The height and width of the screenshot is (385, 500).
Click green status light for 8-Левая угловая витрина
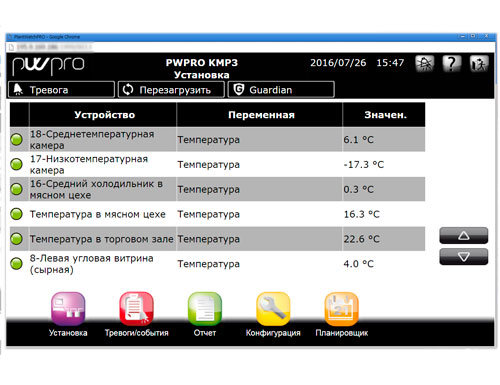[16, 264]
